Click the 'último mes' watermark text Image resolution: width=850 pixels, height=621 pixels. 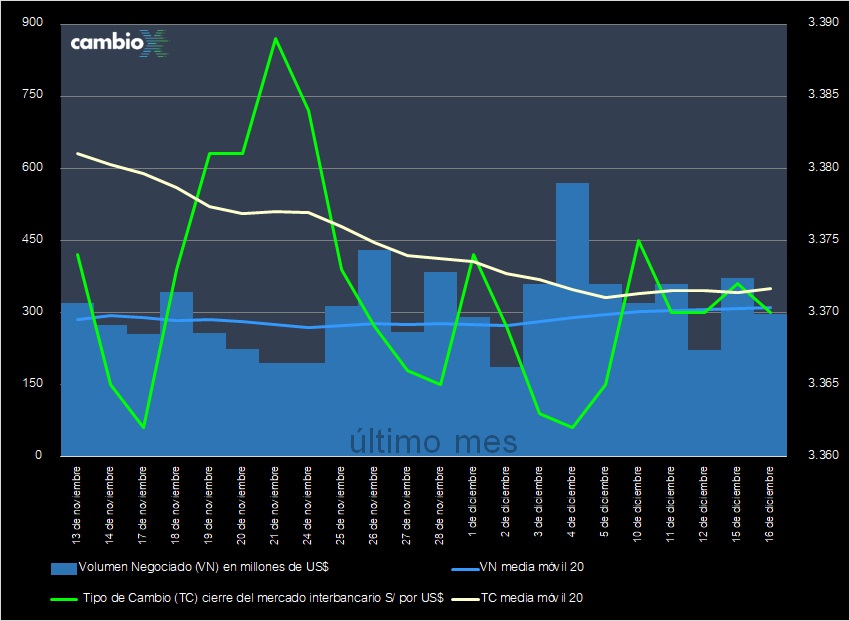(x=432, y=438)
